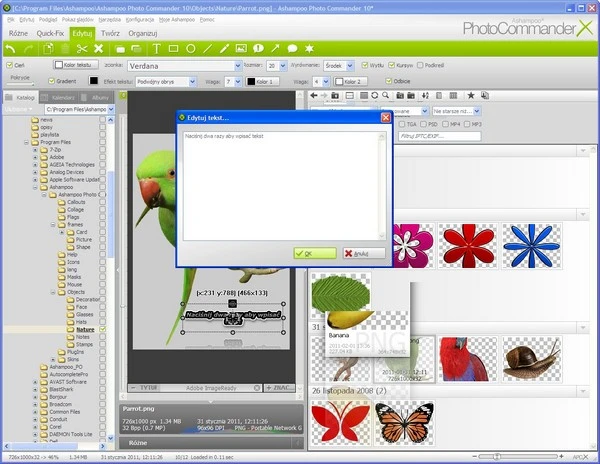Click the Kolor 1 color swatch
600x464 pixels.
259,81
